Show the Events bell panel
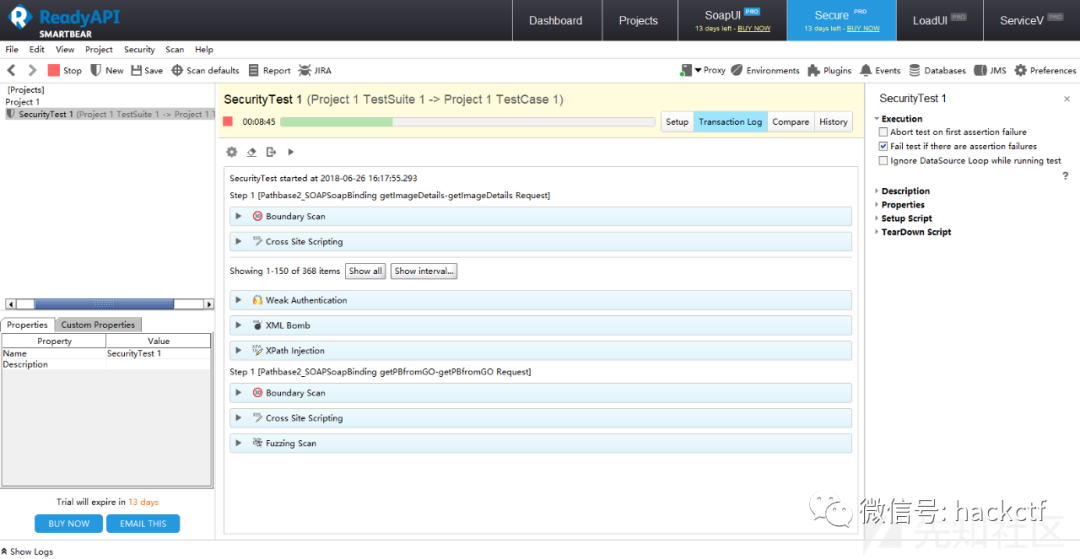This screenshot has height=559, width=1080. (880, 70)
